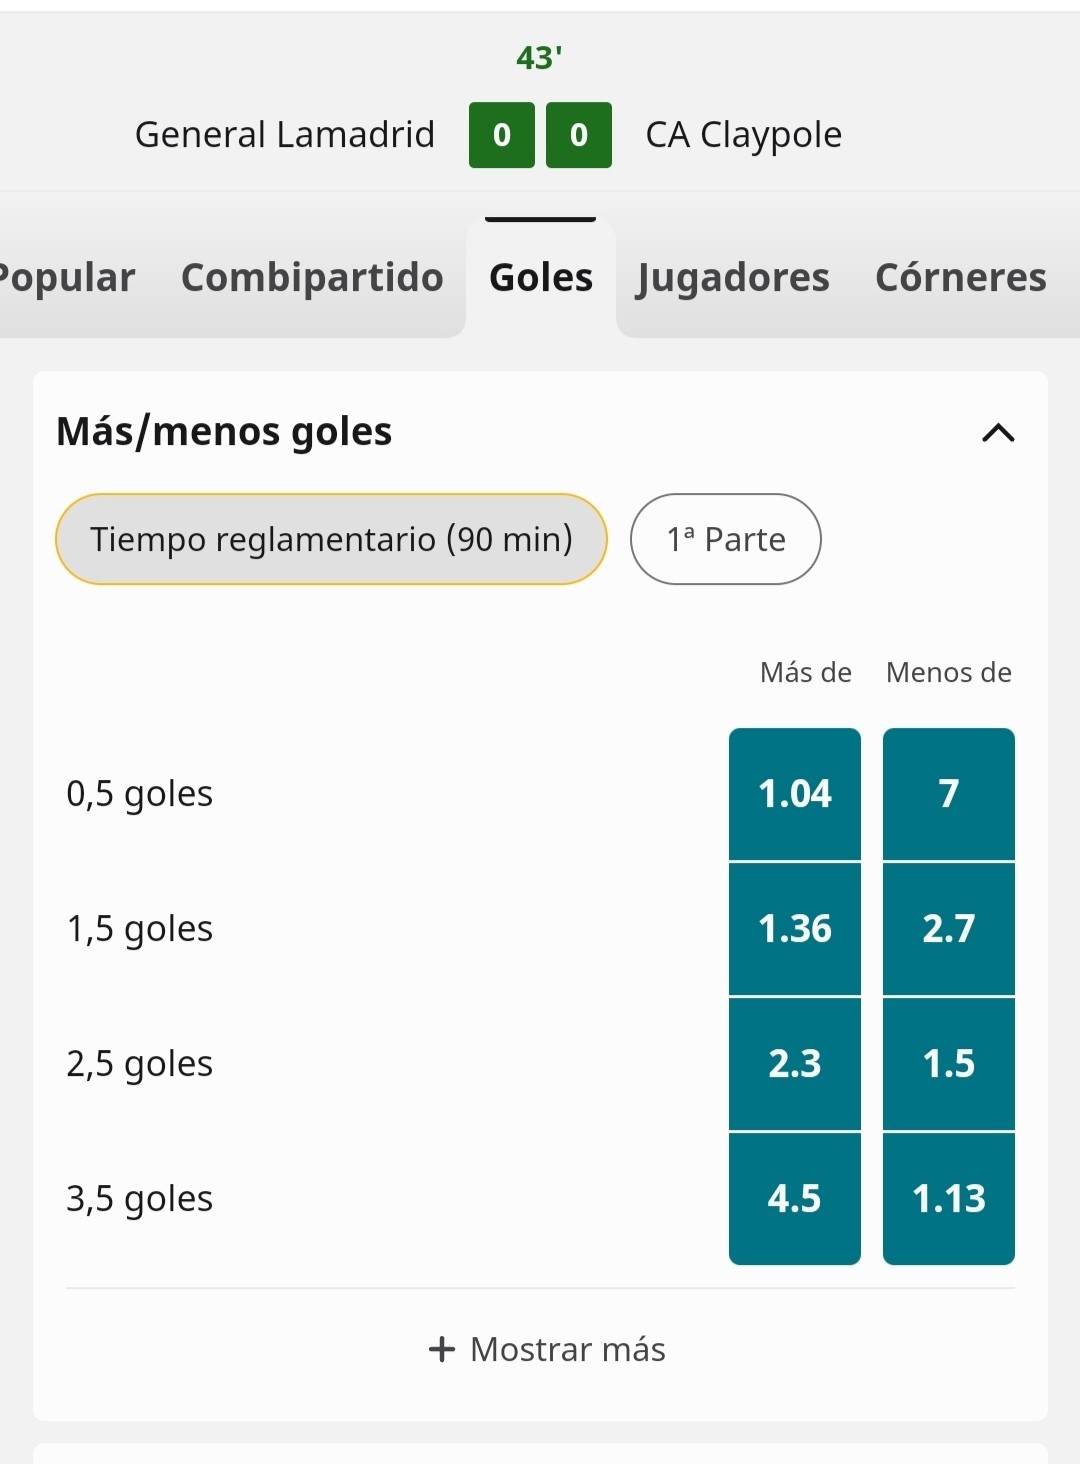Select Más de 3,5 goles odds 4.5
The height and width of the screenshot is (1464, 1080).
[795, 1199]
